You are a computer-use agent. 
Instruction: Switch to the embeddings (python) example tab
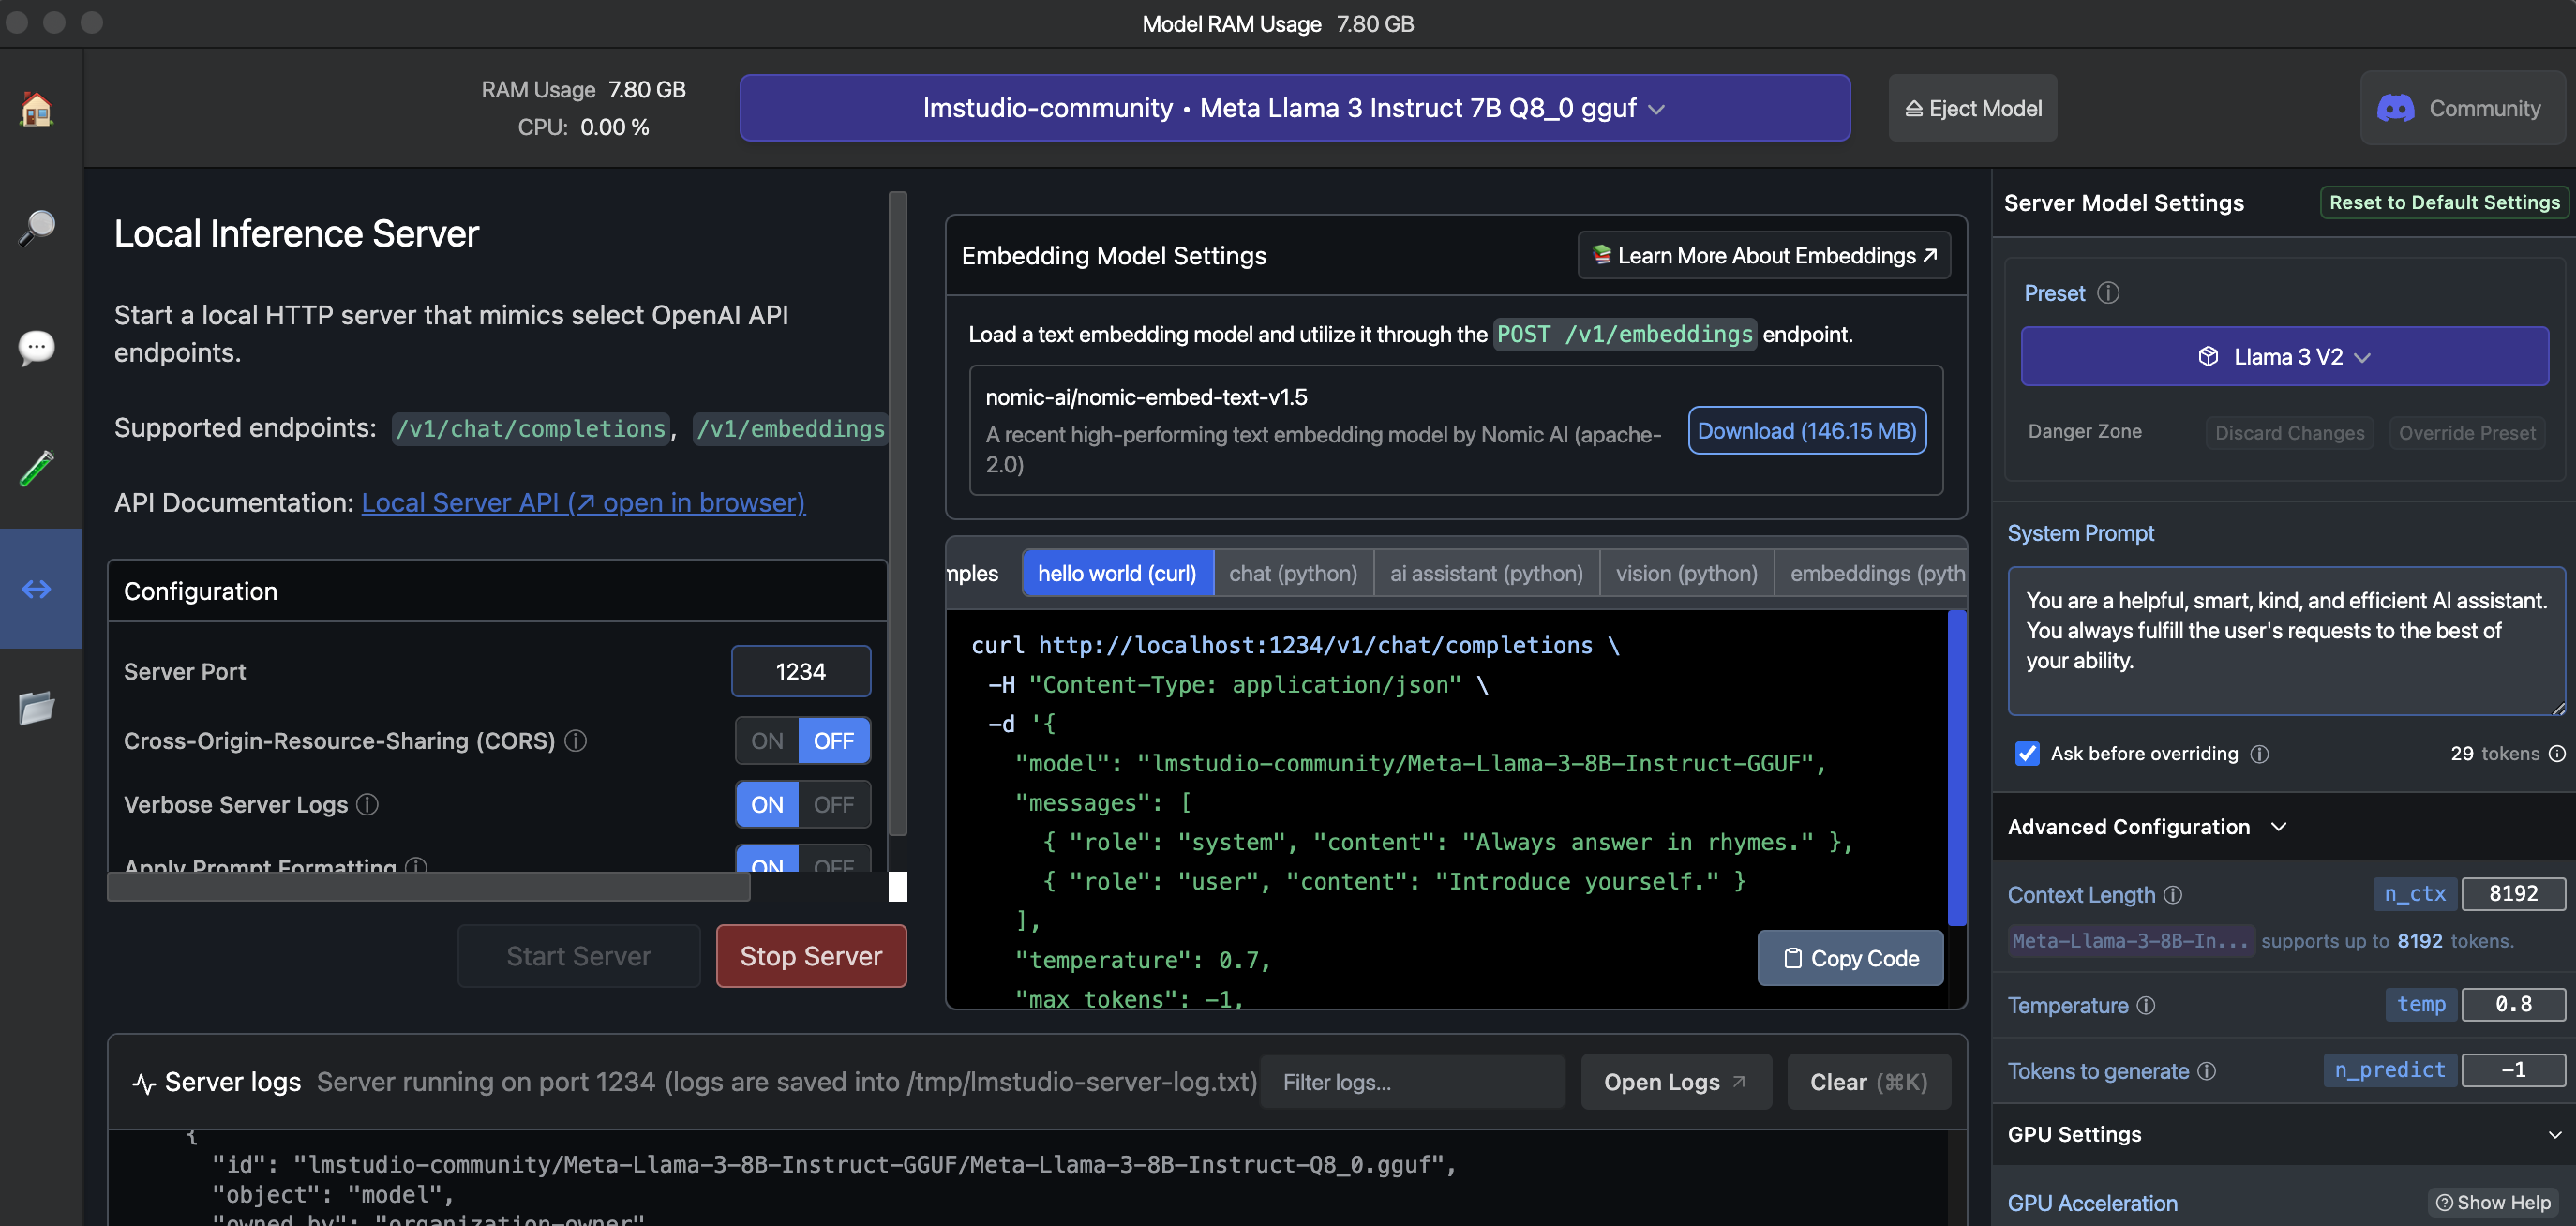coord(1872,573)
